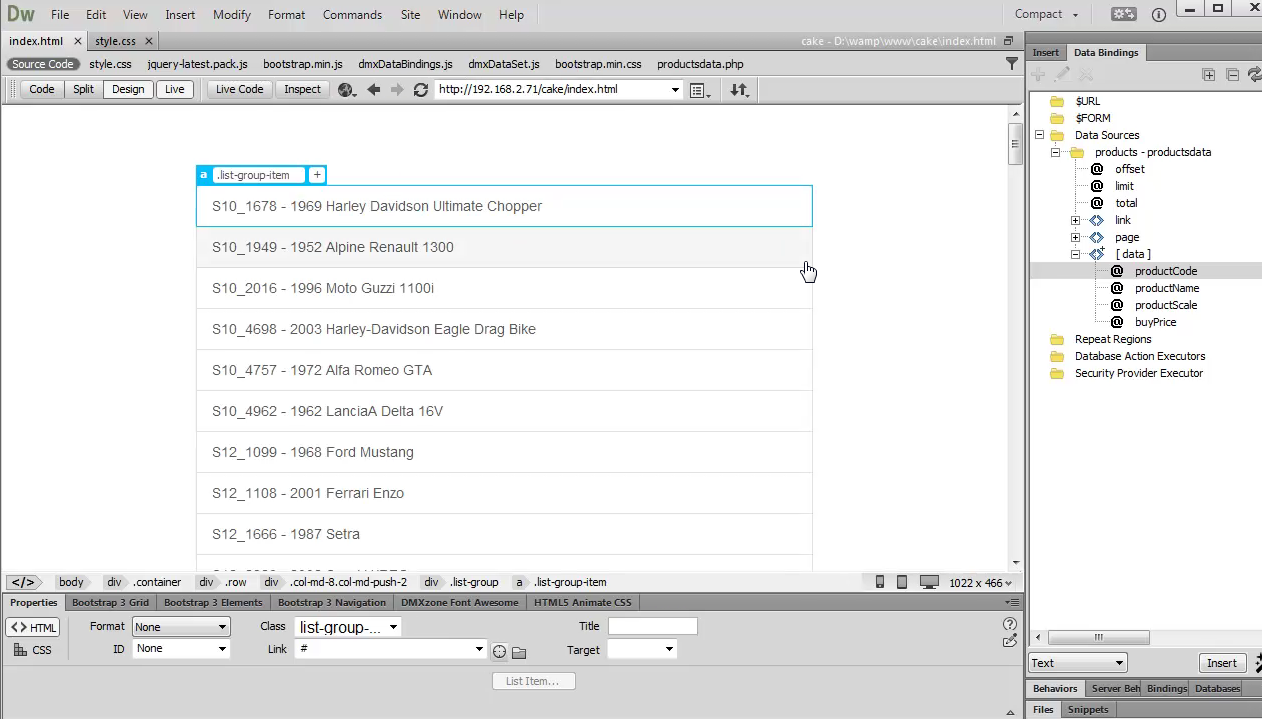Expand the link node
1262x719 pixels.
tap(1075, 220)
